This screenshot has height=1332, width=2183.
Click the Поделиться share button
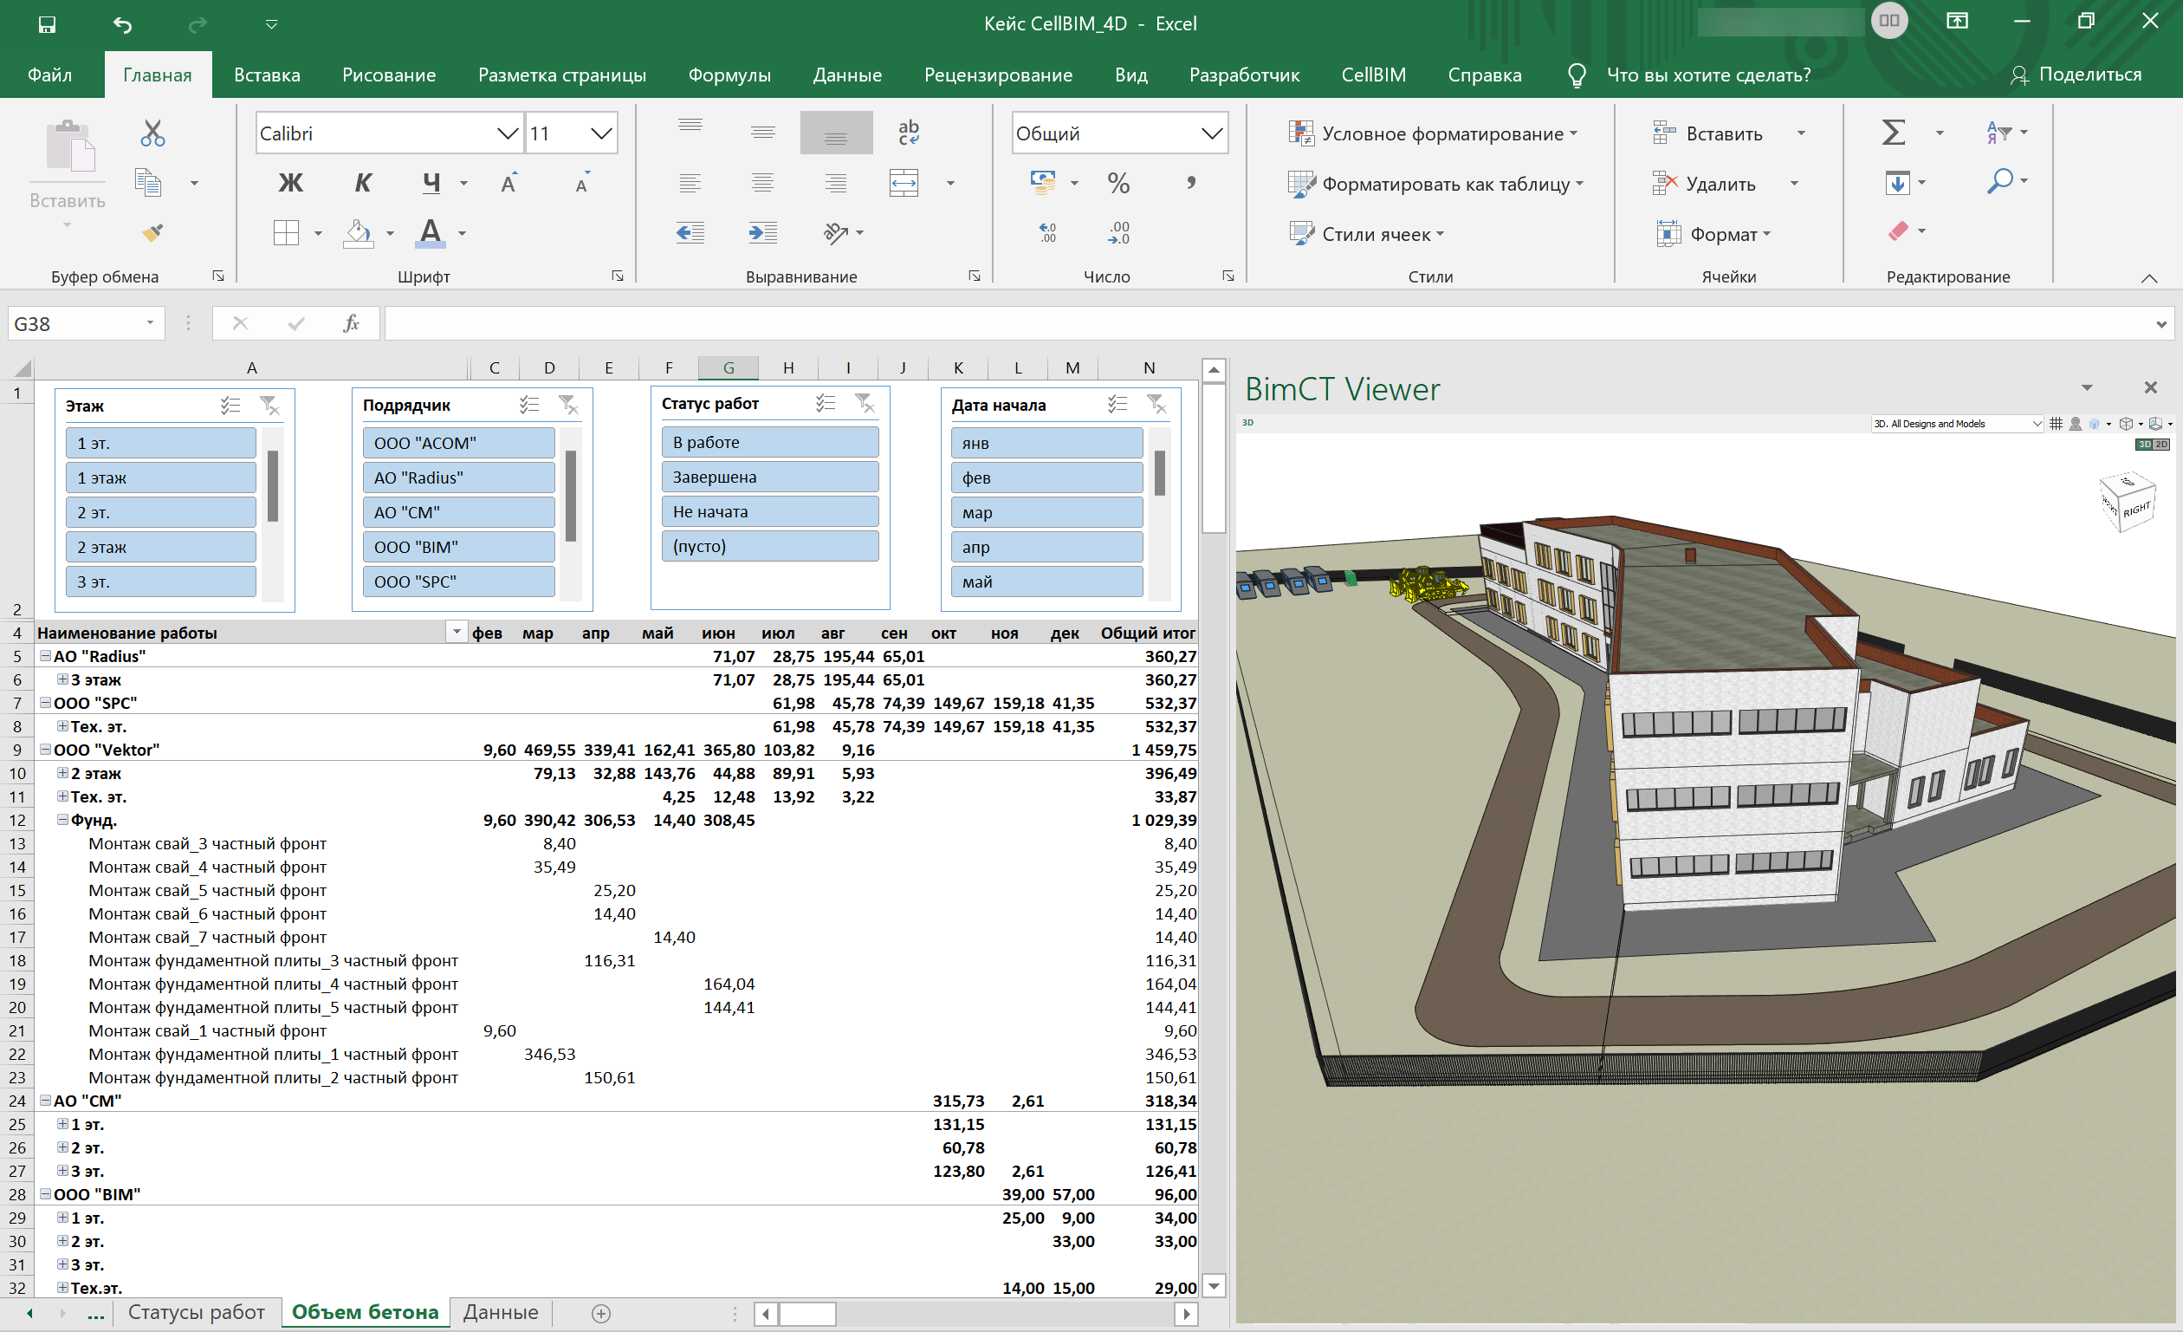pos(2076,75)
